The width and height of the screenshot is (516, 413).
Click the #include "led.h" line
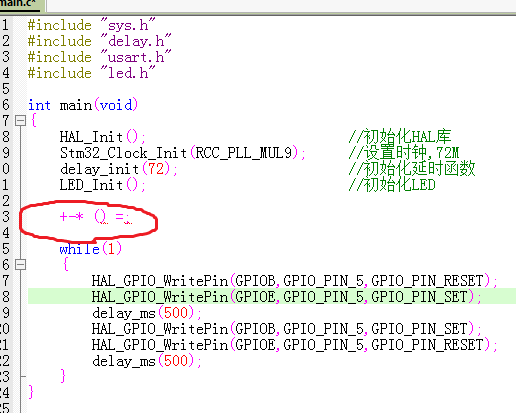91,73
